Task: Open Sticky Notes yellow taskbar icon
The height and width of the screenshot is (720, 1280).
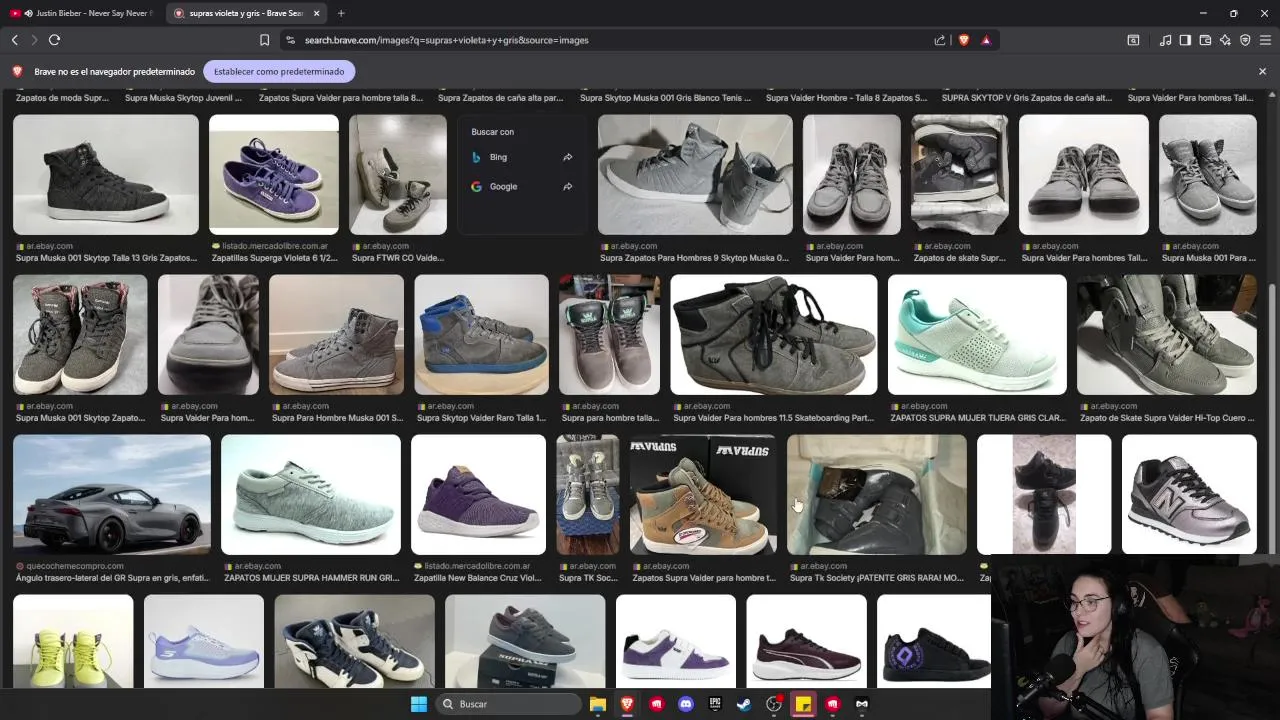Action: (803, 704)
